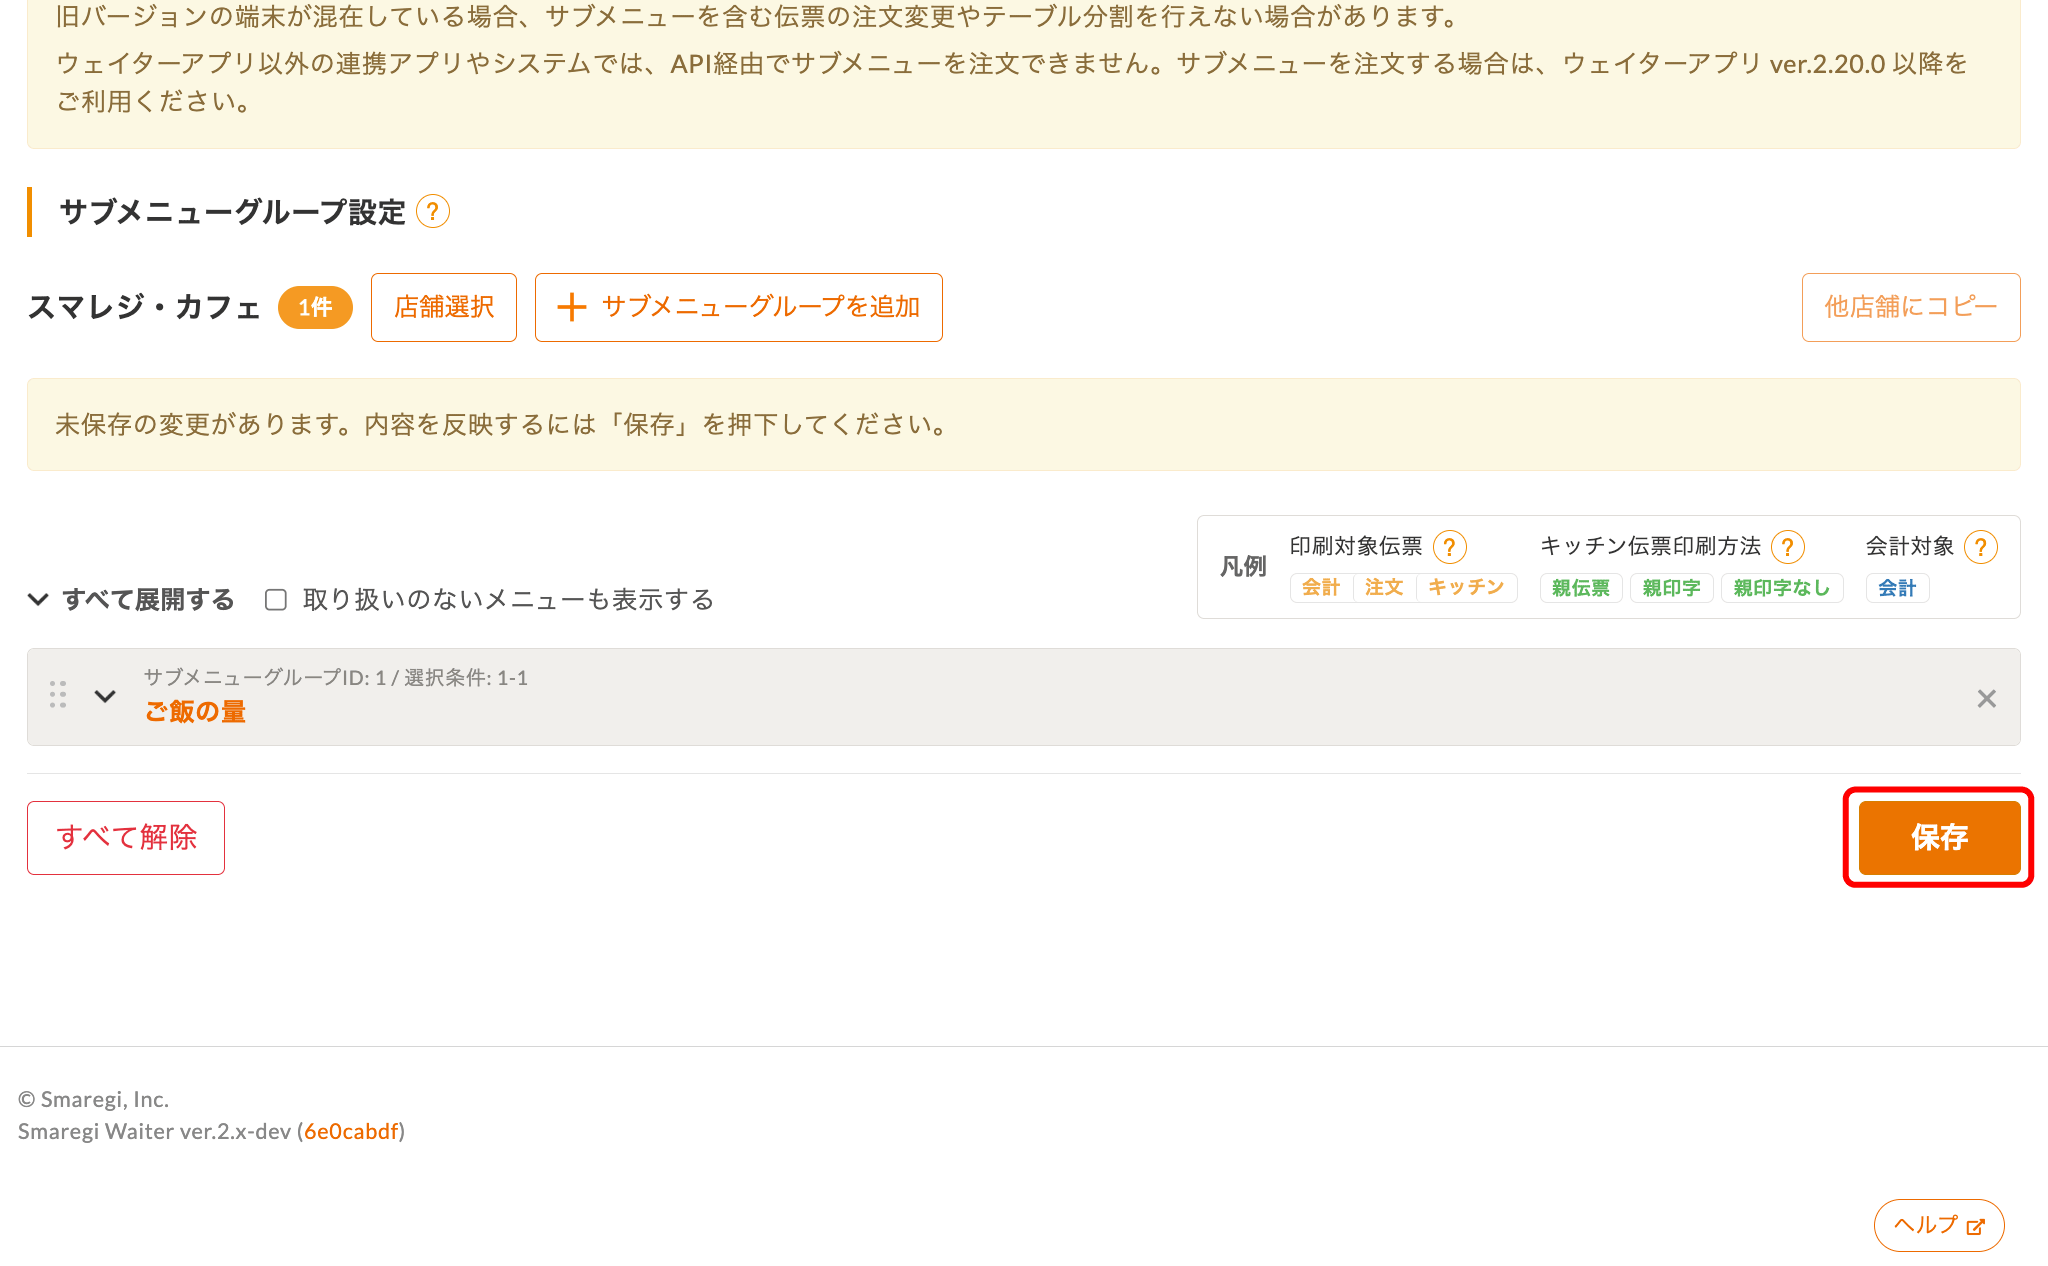Screen dimensions: 2048x1266
Task: Add a group with サブメニューグループを追加
Action: [738, 307]
